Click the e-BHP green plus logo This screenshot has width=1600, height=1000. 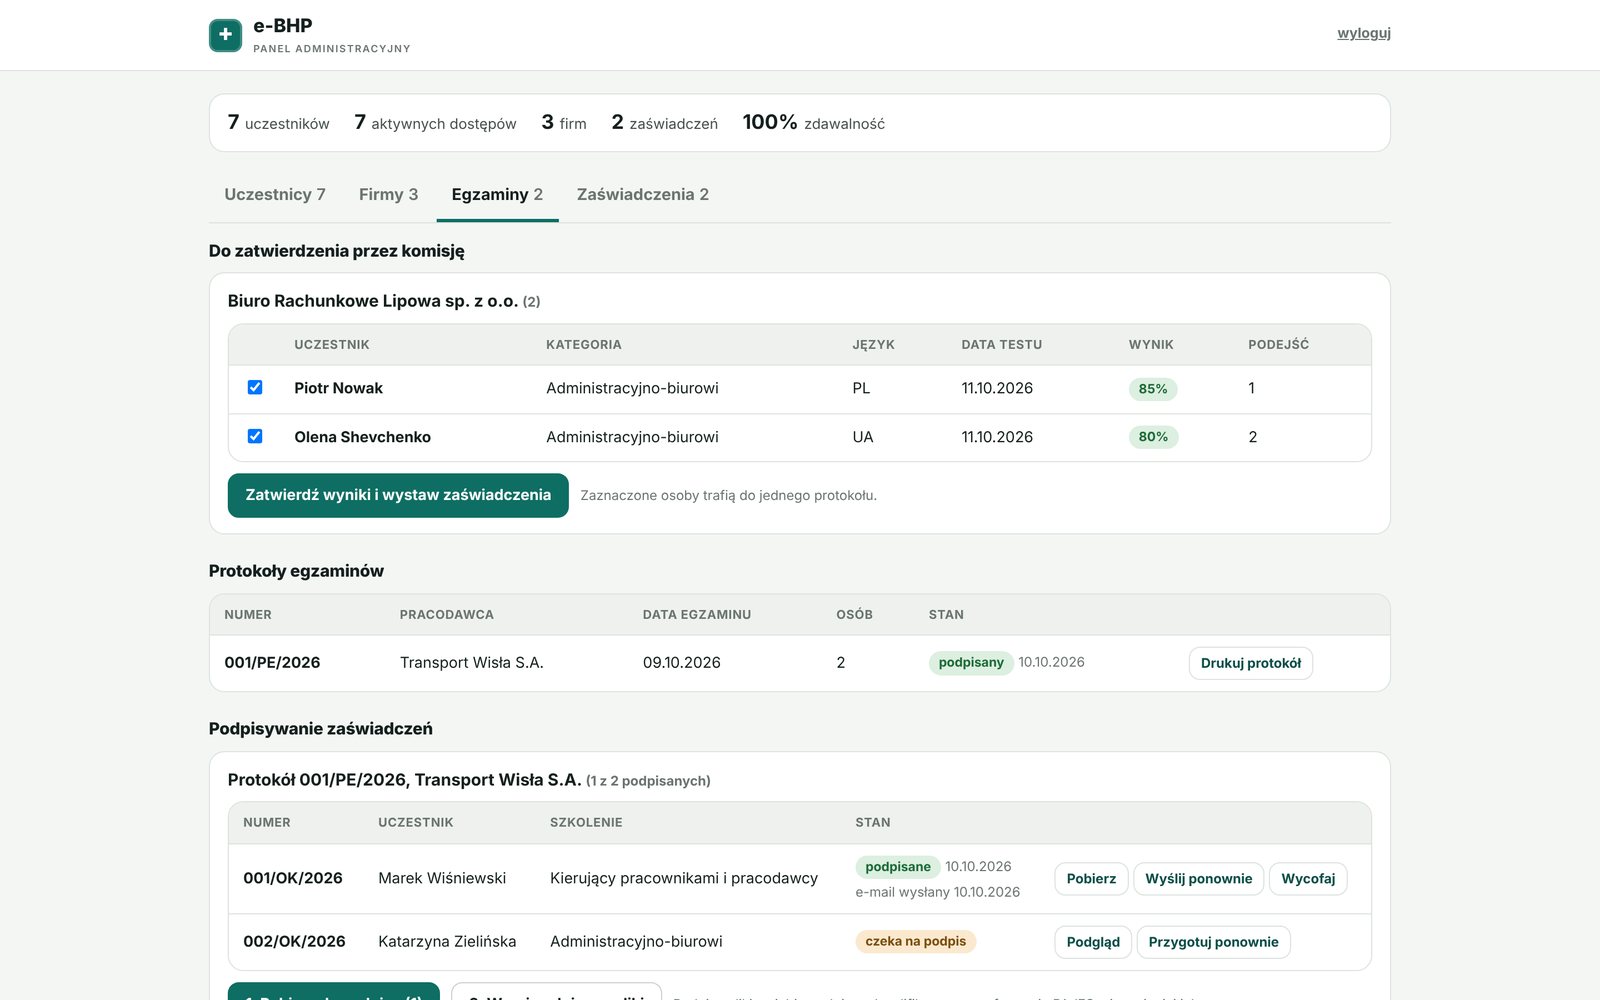[225, 35]
